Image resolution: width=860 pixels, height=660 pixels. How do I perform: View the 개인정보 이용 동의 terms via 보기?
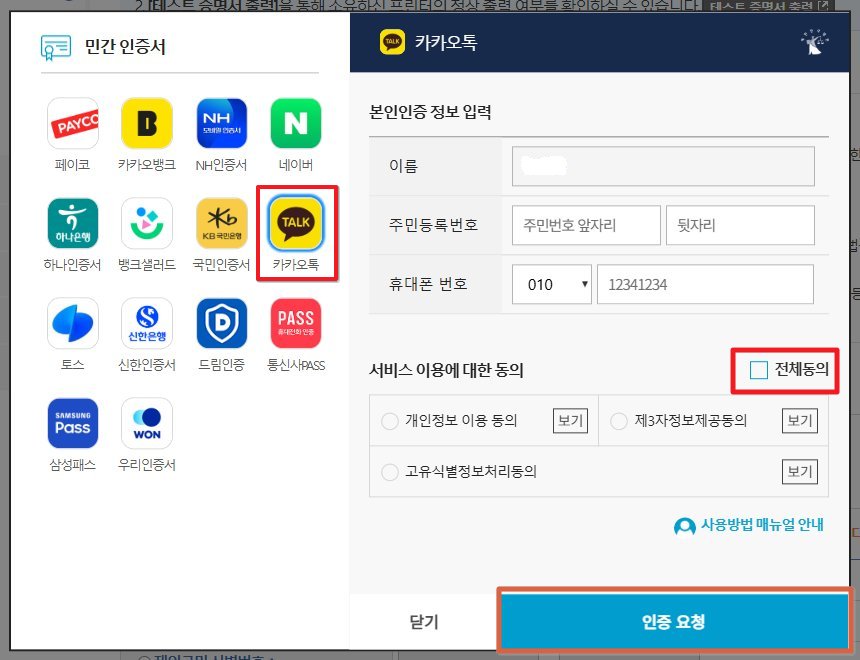click(570, 421)
